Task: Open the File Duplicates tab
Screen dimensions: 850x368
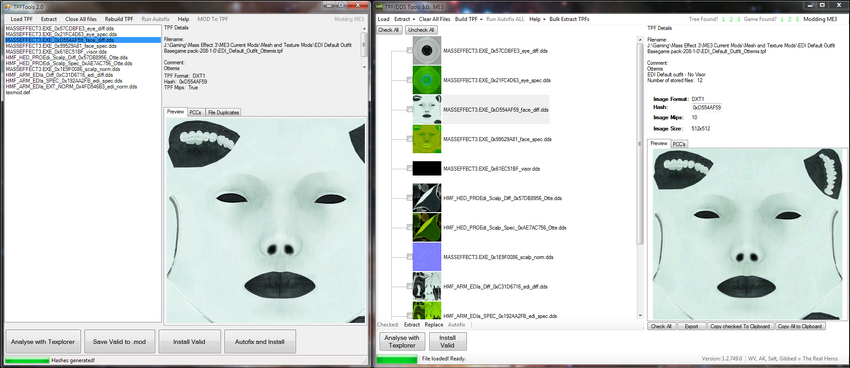Action: pyautogui.click(x=223, y=112)
